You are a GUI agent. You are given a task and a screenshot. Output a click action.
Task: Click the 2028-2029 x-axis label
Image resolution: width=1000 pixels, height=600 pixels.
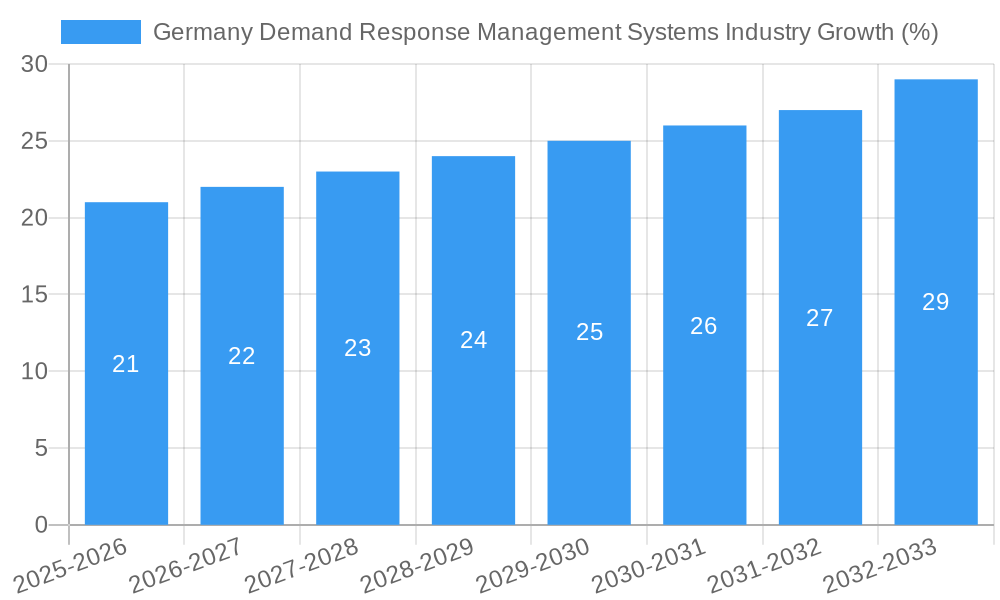click(418, 566)
